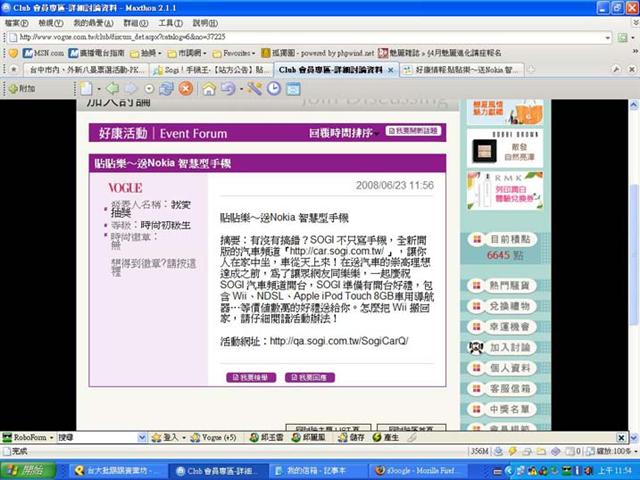Image resolution: width=640 pixels, height=480 pixels.
Task: Click the favorites star icon left of tabs
Action: pyautogui.click(x=13, y=70)
